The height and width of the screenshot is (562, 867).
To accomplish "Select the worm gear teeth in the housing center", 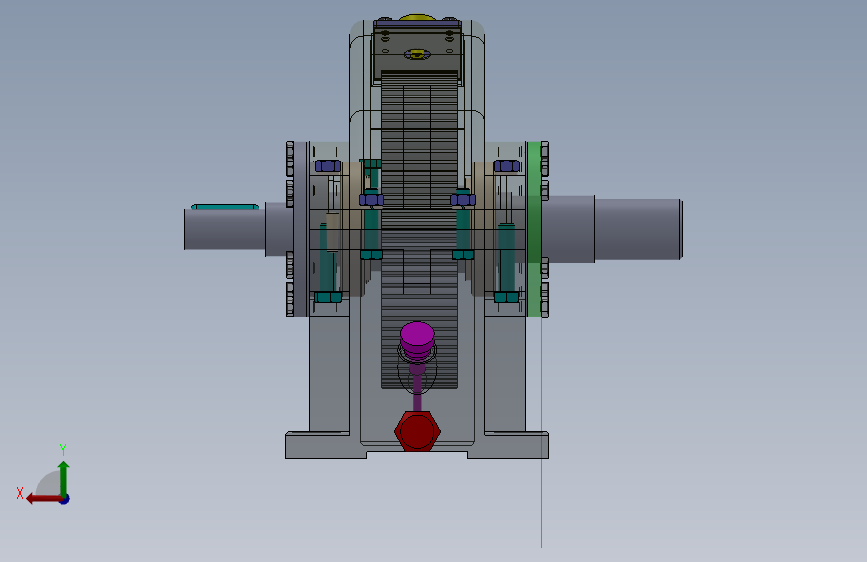I will point(419,230).
